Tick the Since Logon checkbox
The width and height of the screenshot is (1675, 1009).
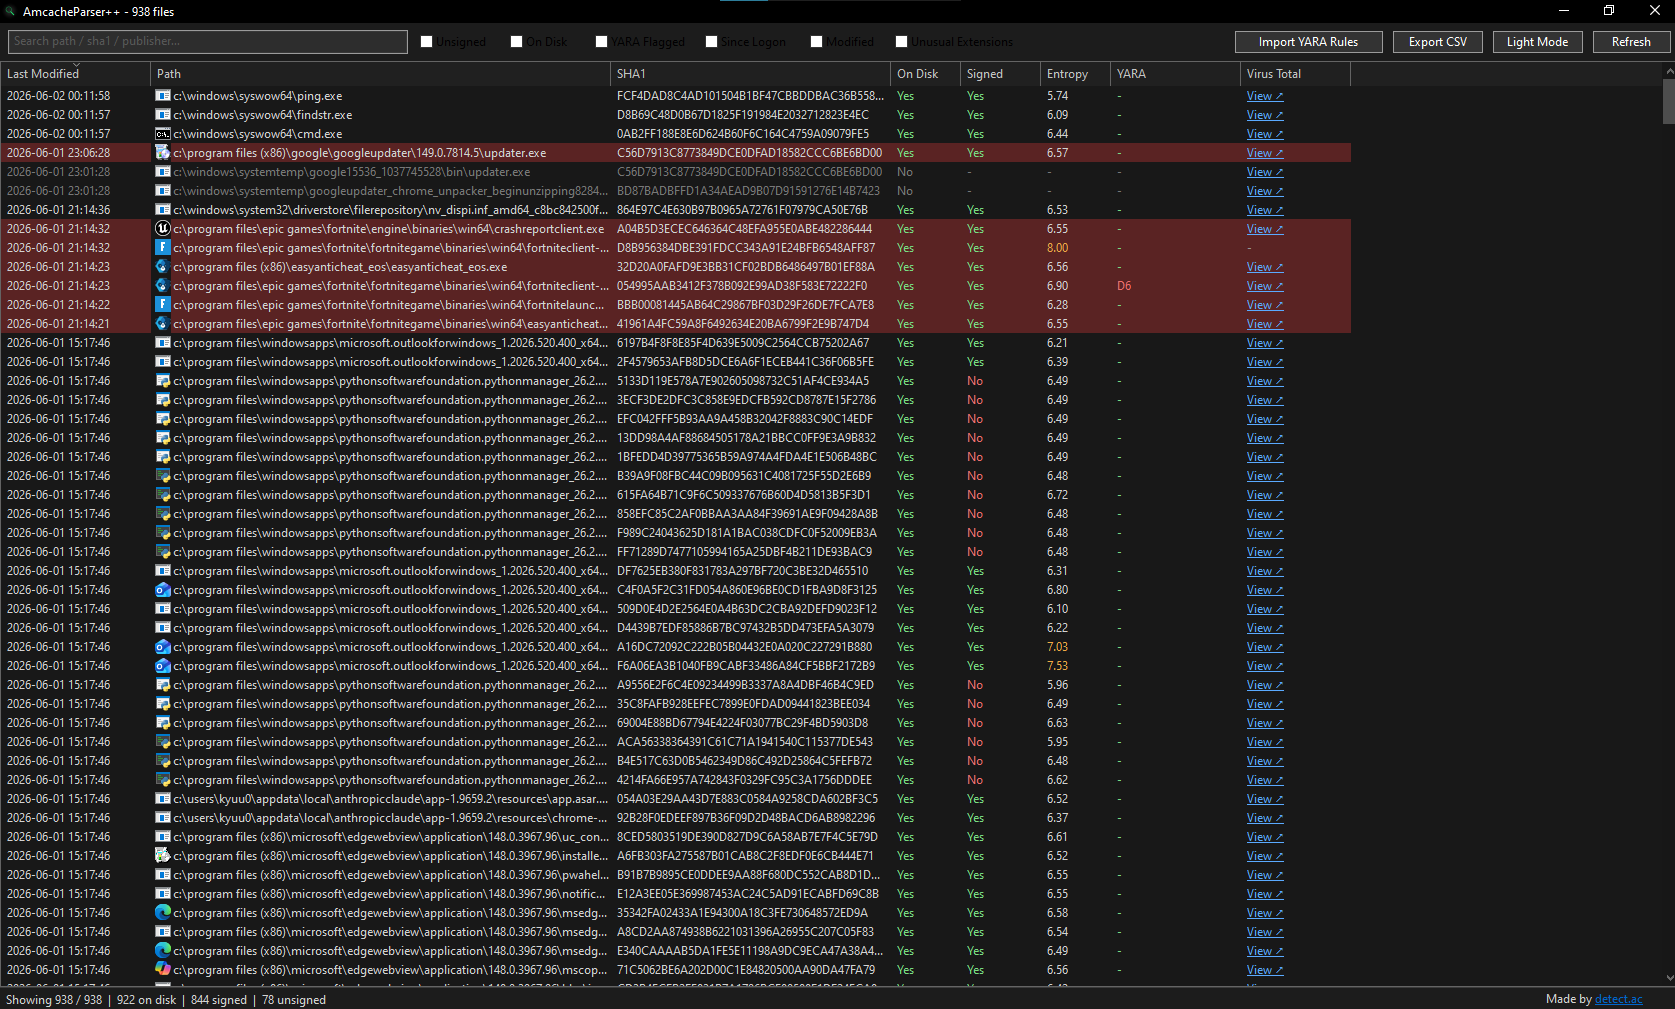click(x=712, y=42)
